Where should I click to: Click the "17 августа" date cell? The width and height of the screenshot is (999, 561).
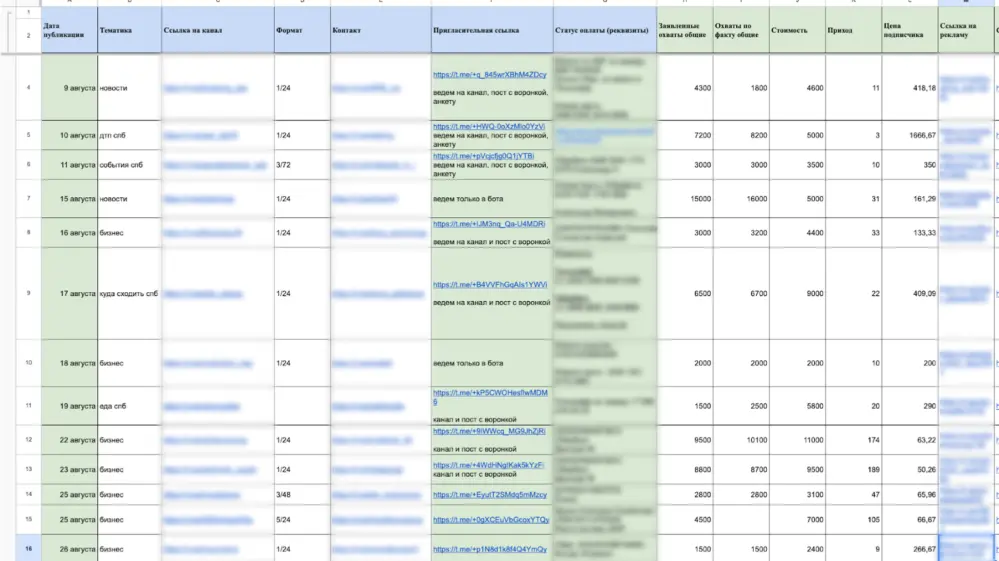tap(69, 294)
